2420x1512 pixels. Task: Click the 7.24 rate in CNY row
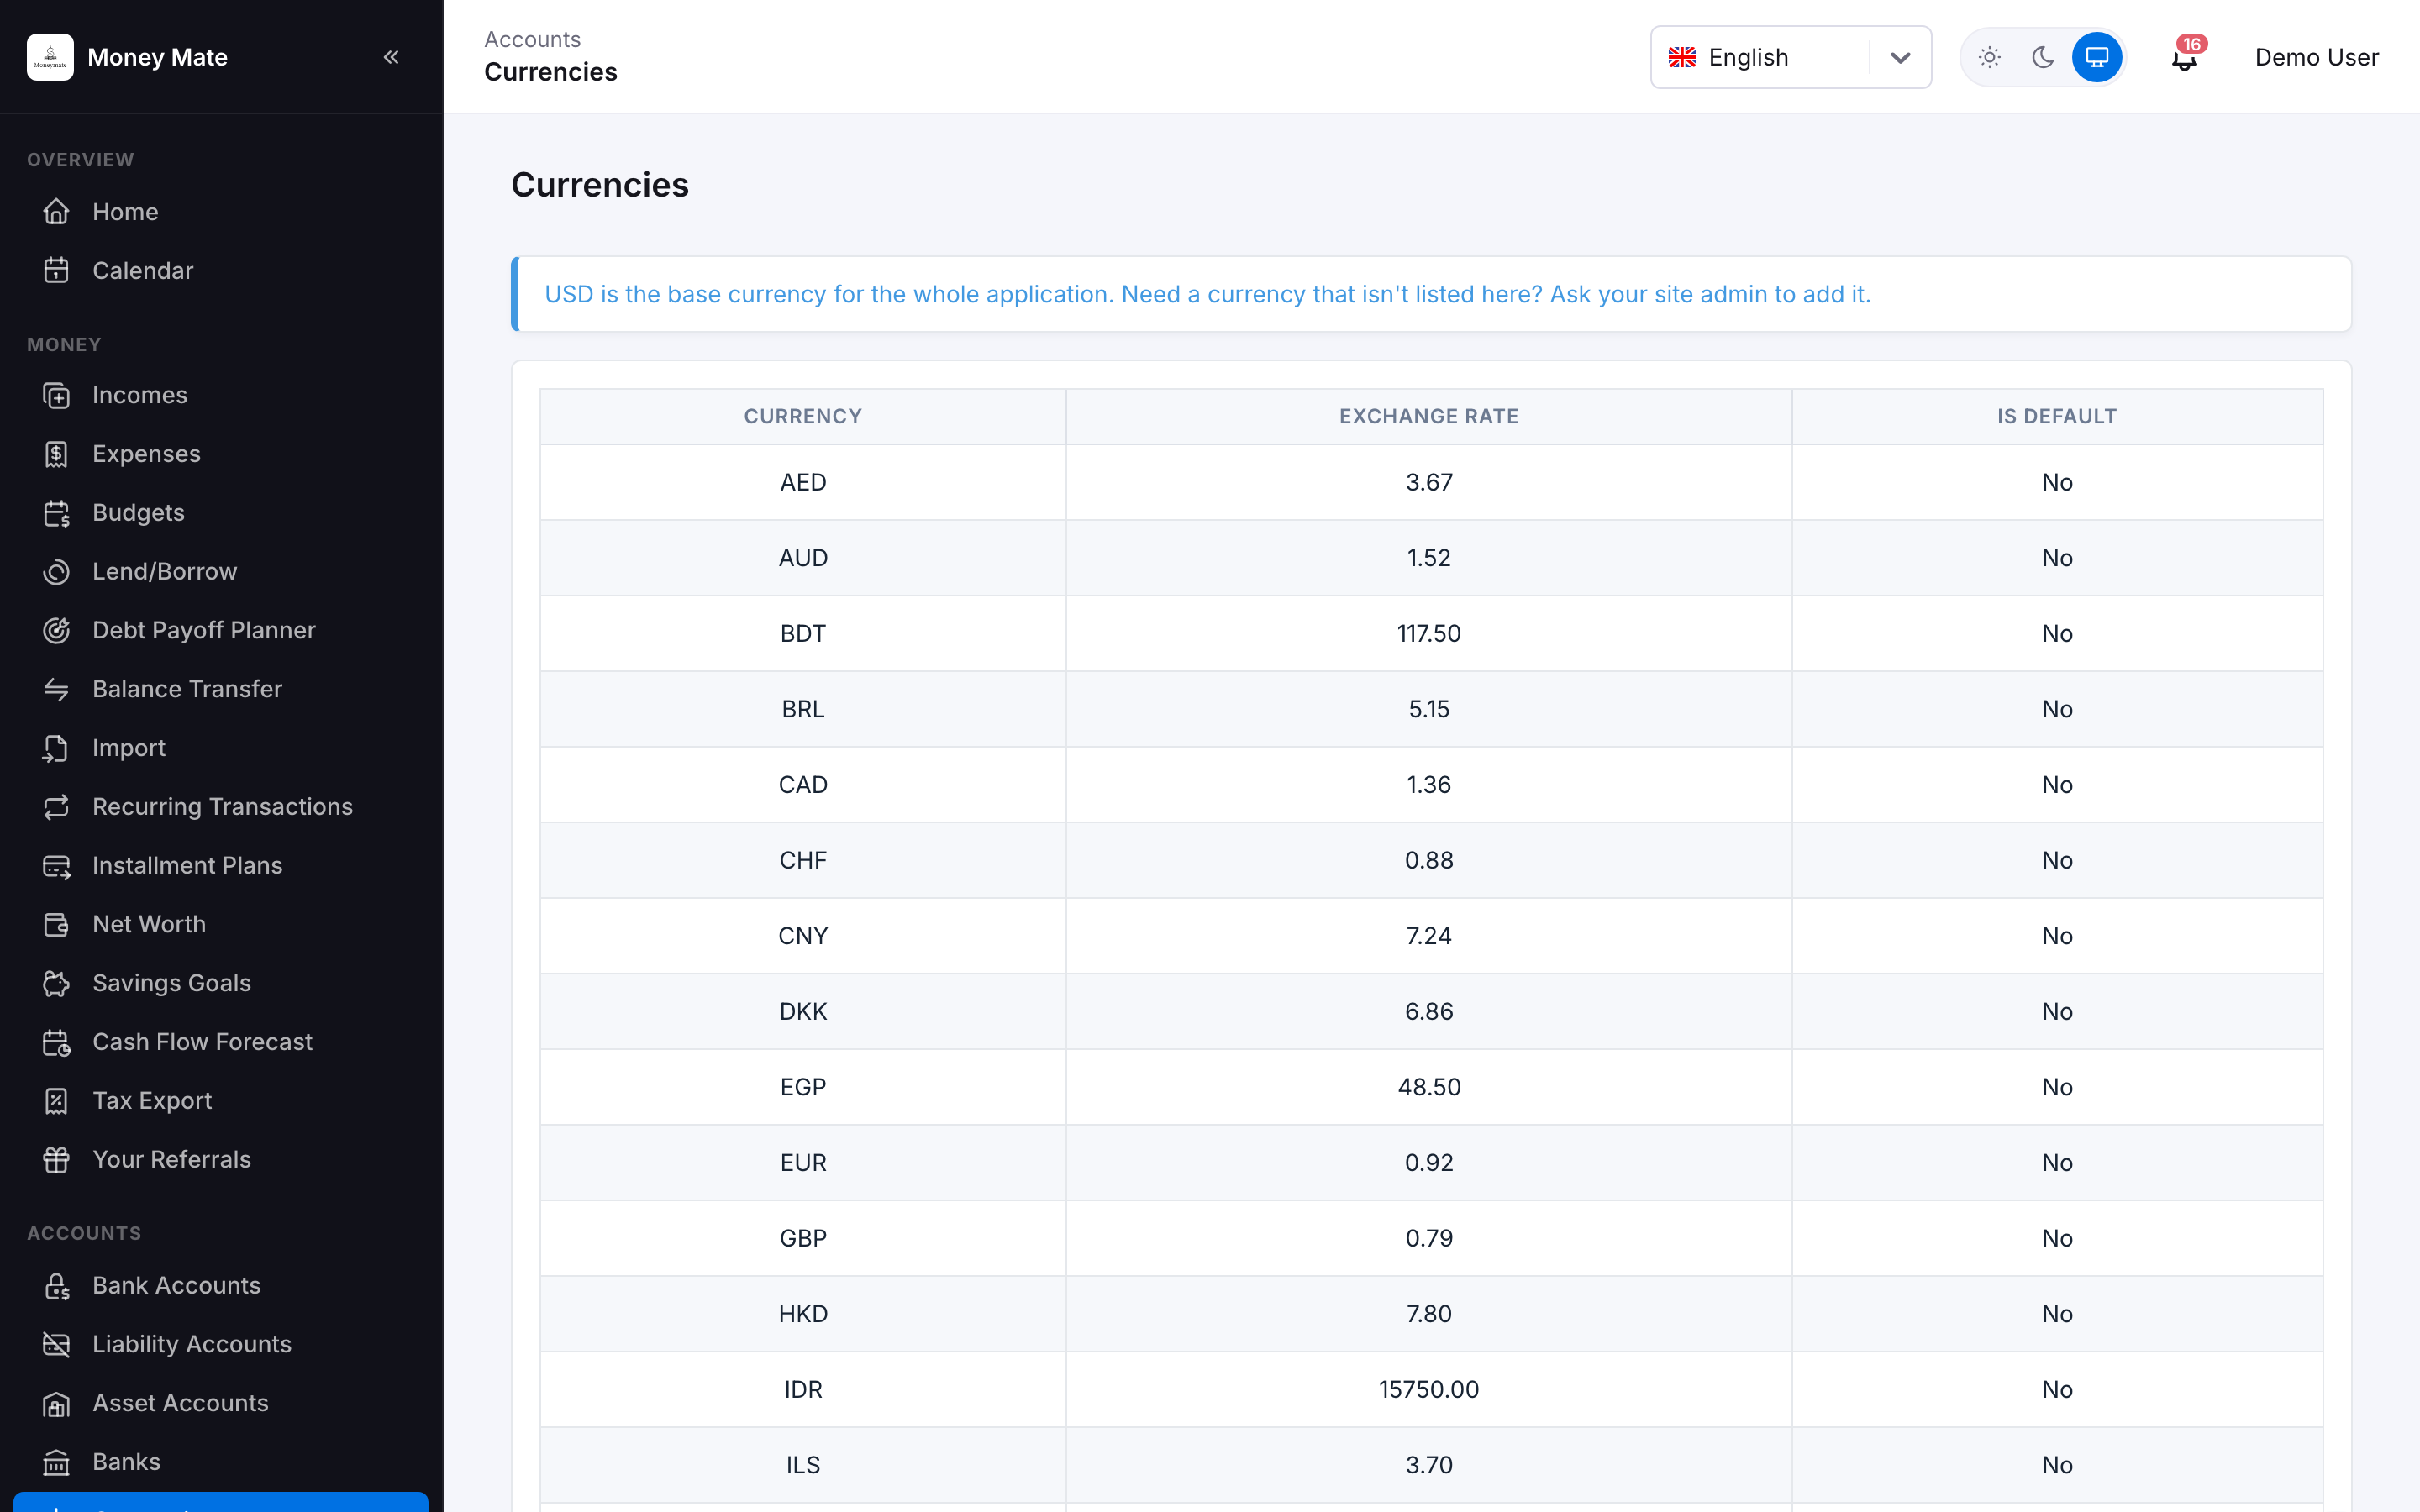[x=1429, y=936]
